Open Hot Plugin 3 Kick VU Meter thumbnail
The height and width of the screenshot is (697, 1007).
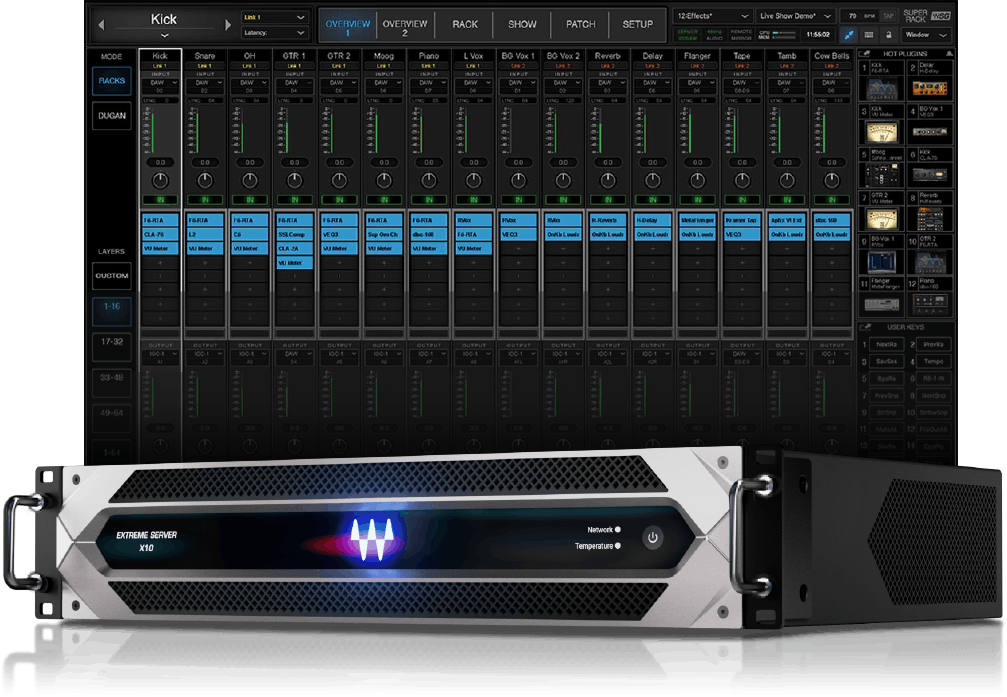[x=882, y=131]
